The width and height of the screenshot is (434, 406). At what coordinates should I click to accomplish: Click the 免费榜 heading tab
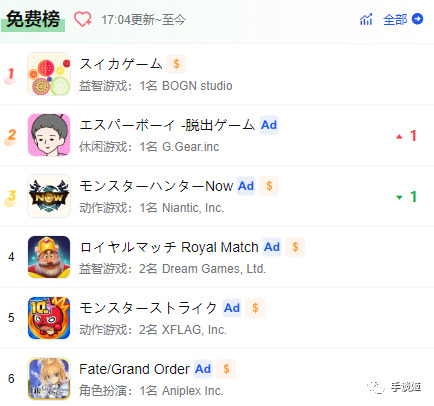33,19
